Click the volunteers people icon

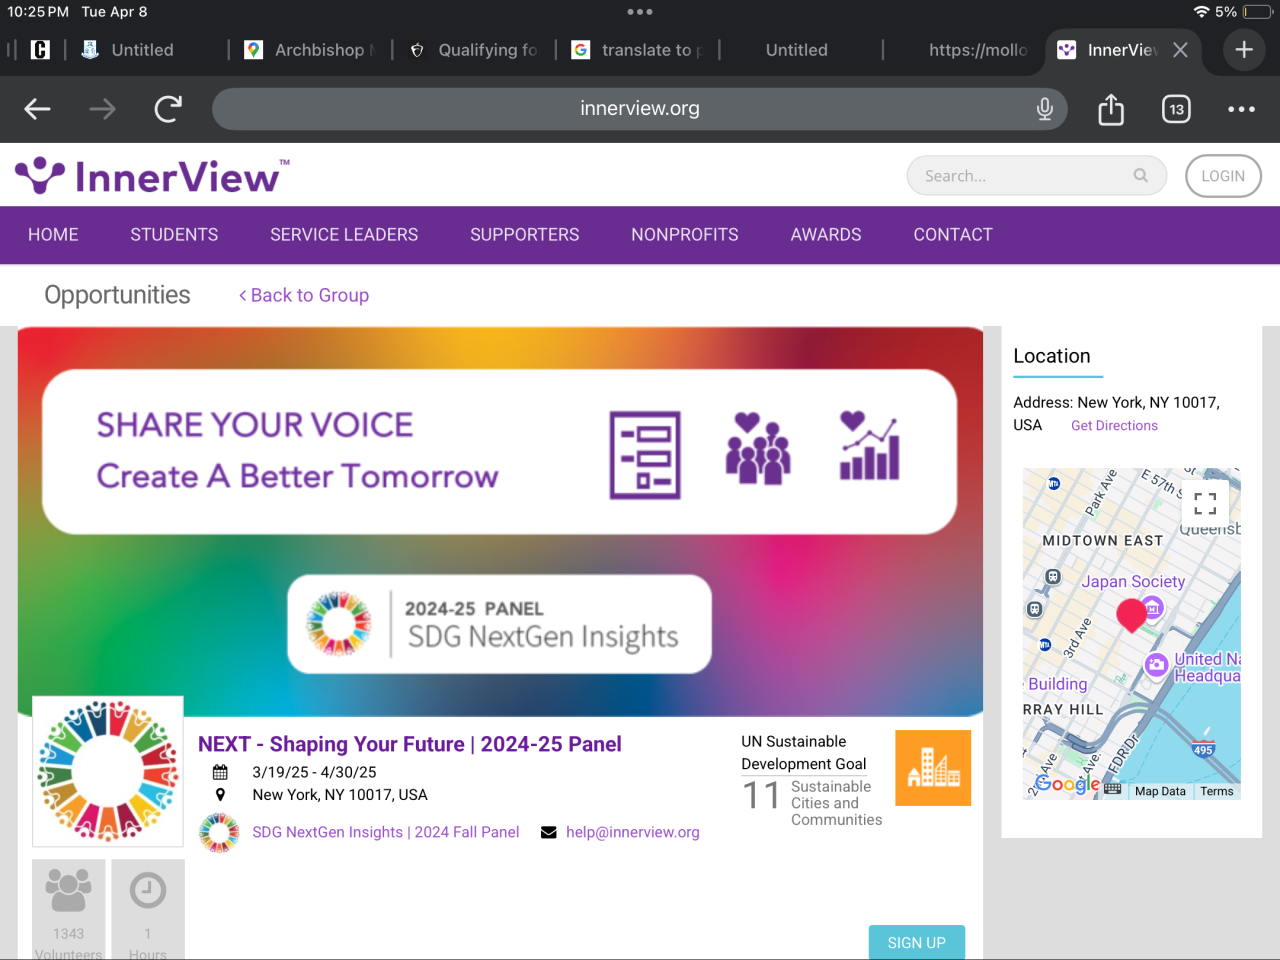pyautogui.click(x=68, y=889)
